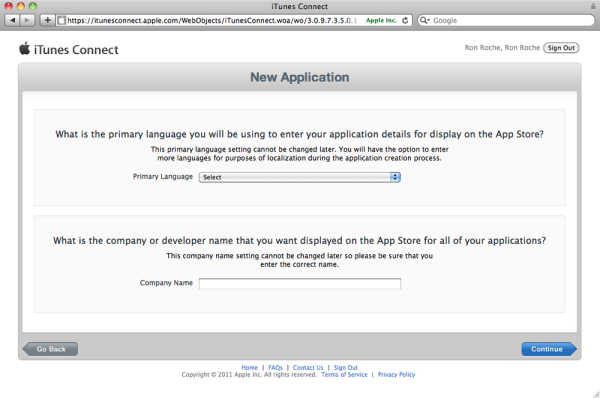Click the plus add-bookmark button
This screenshot has width=600, height=398.
(47, 20)
